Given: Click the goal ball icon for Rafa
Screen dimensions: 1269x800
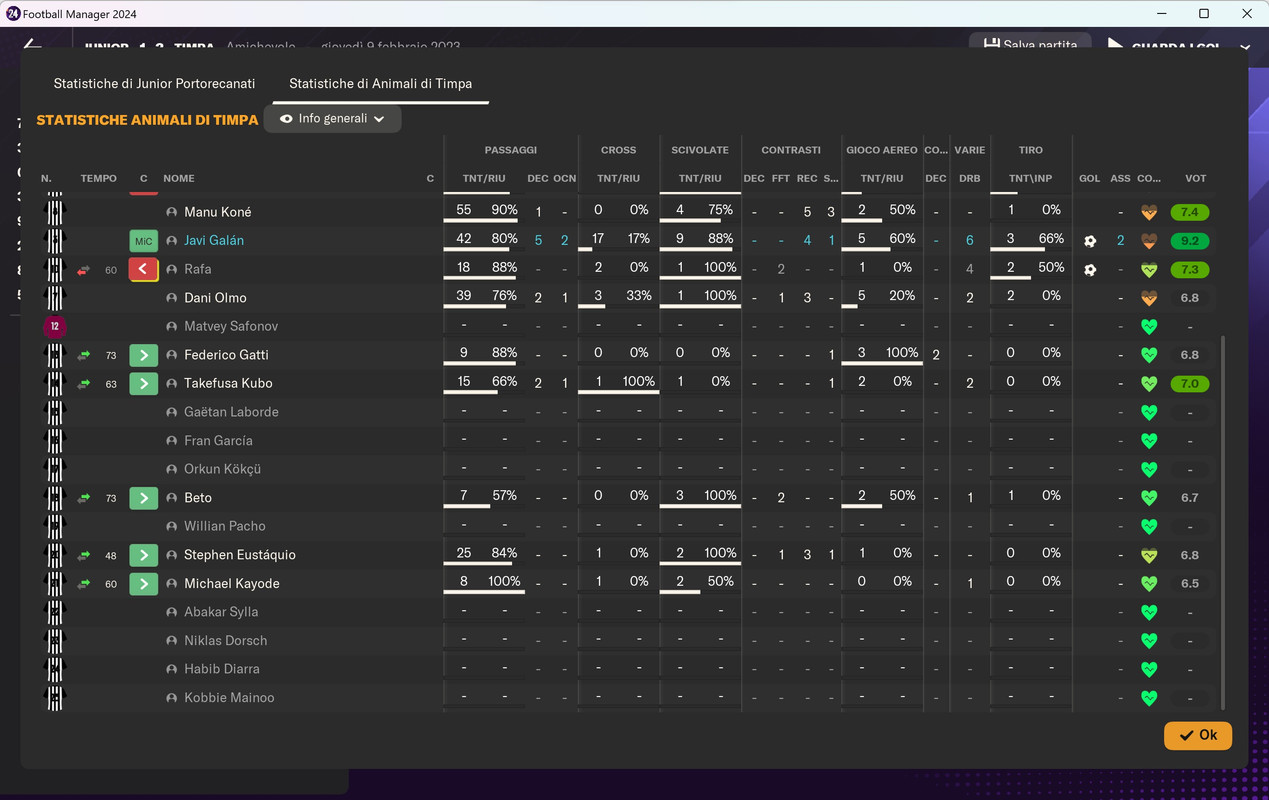Looking at the screenshot, I should pyautogui.click(x=1090, y=270).
